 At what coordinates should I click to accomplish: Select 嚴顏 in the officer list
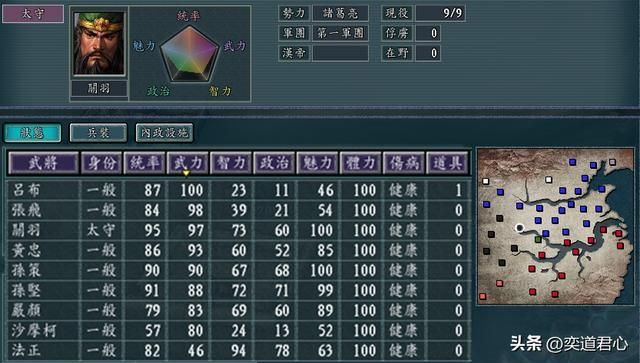coord(26,310)
